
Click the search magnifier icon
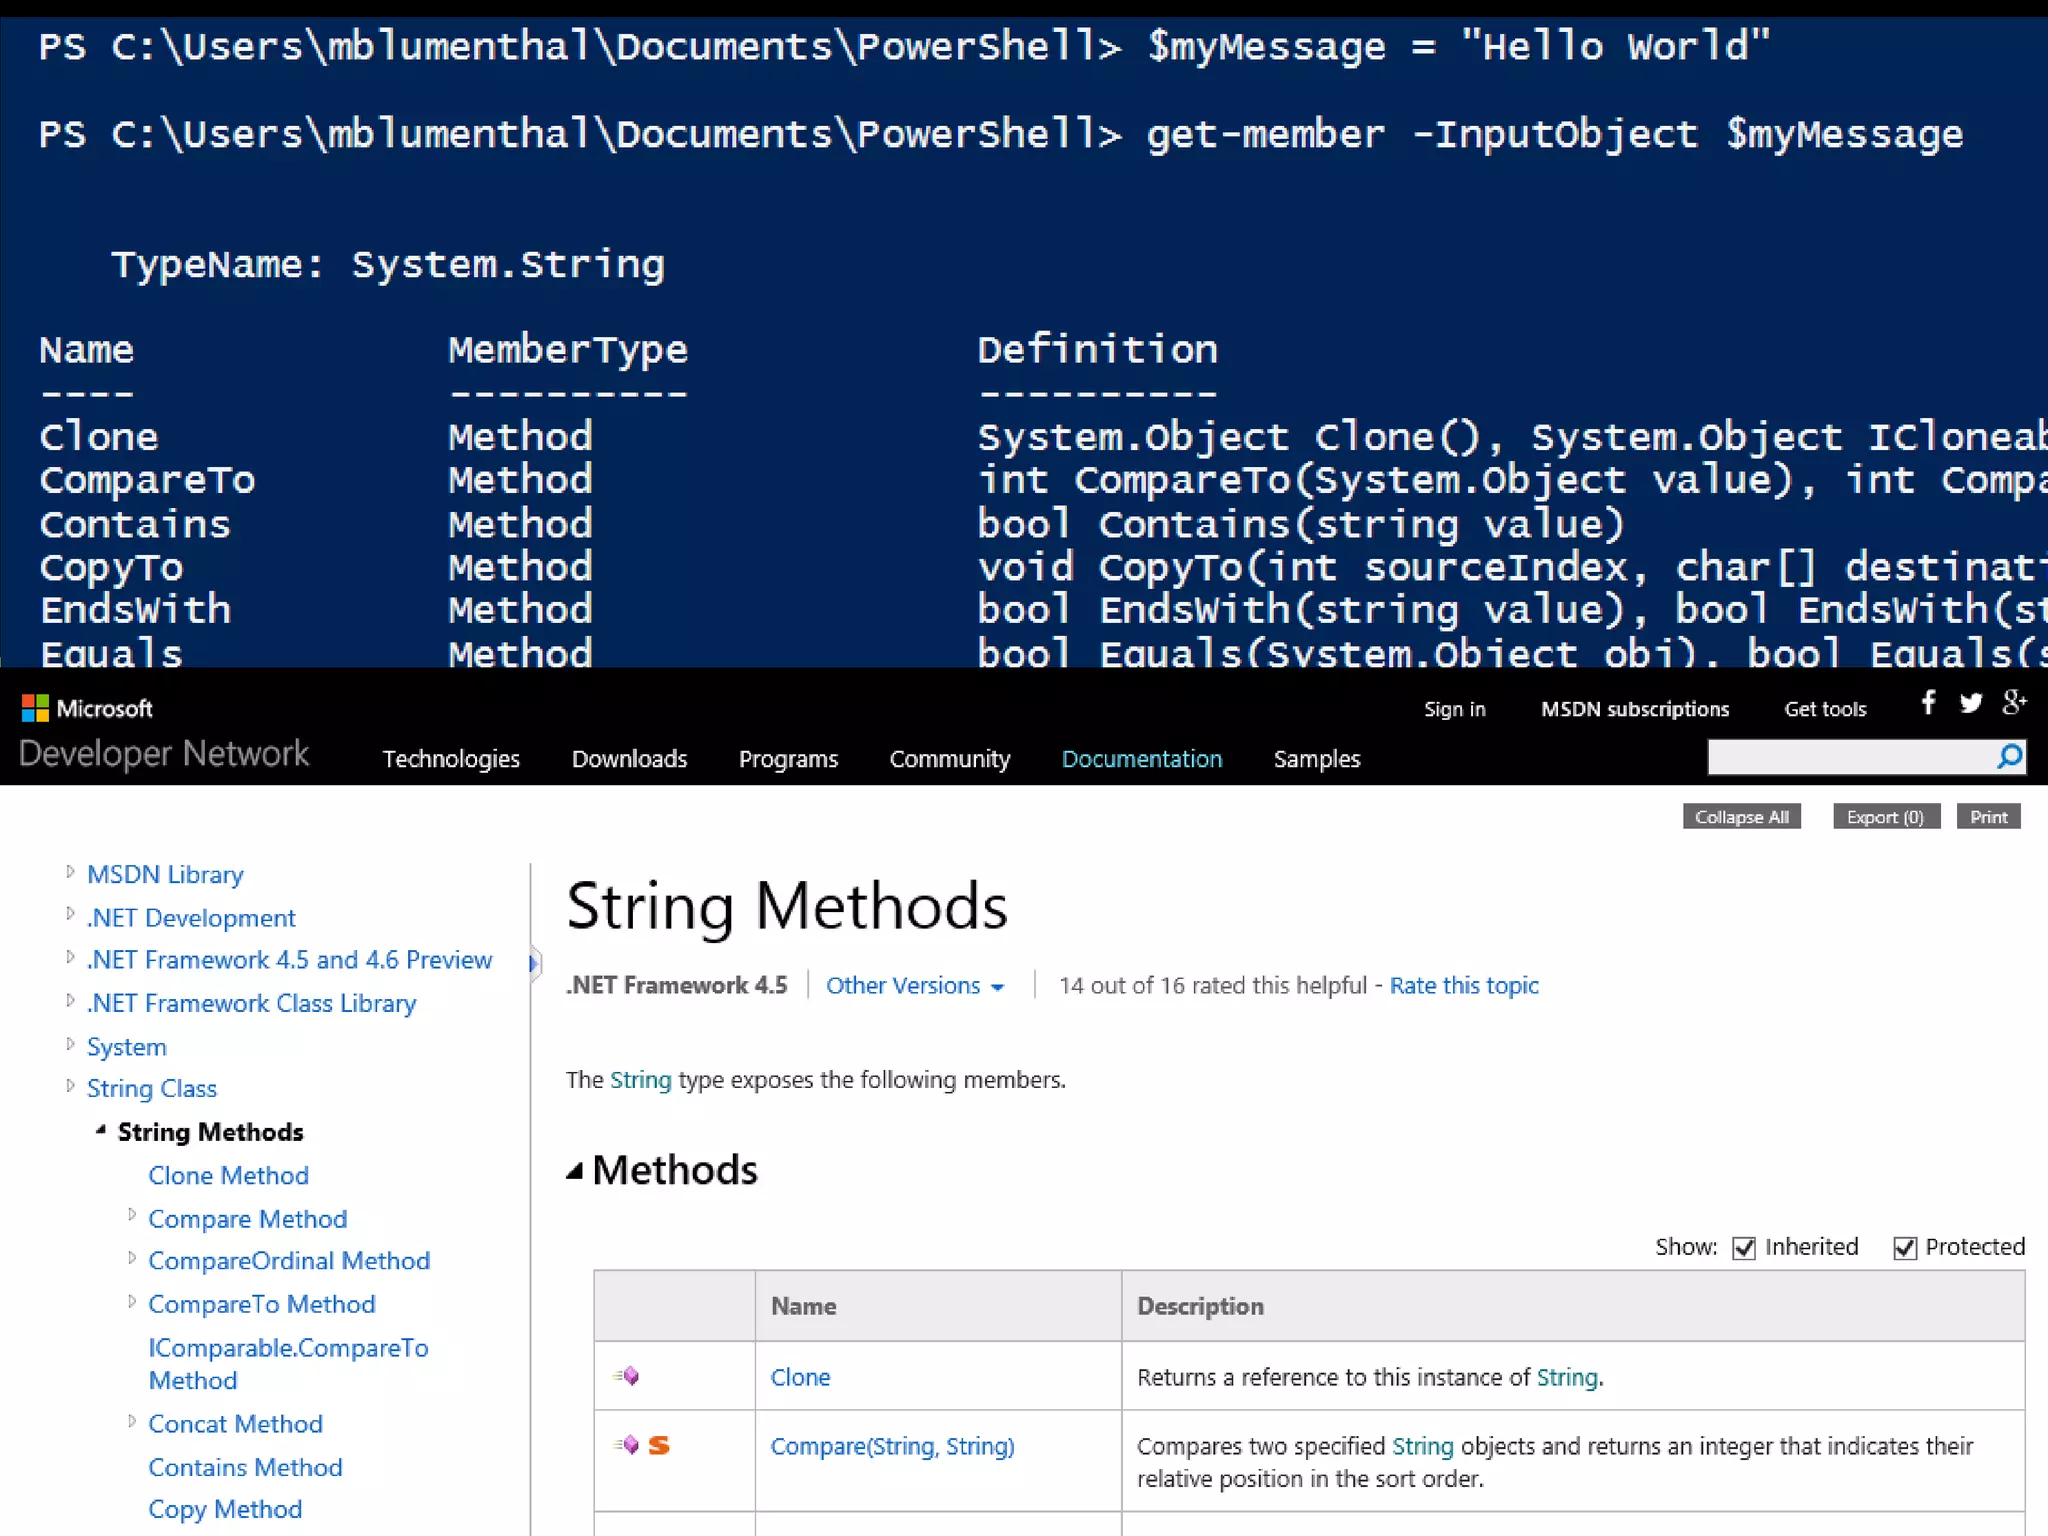(x=2009, y=757)
